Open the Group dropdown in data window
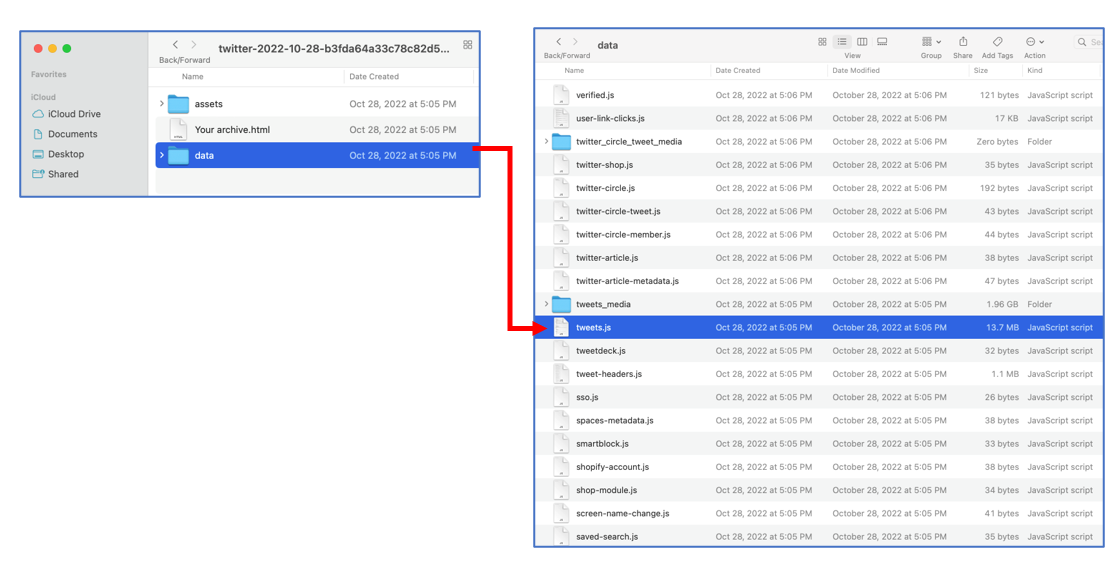The width and height of the screenshot is (1114, 568). pyautogui.click(x=931, y=42)
